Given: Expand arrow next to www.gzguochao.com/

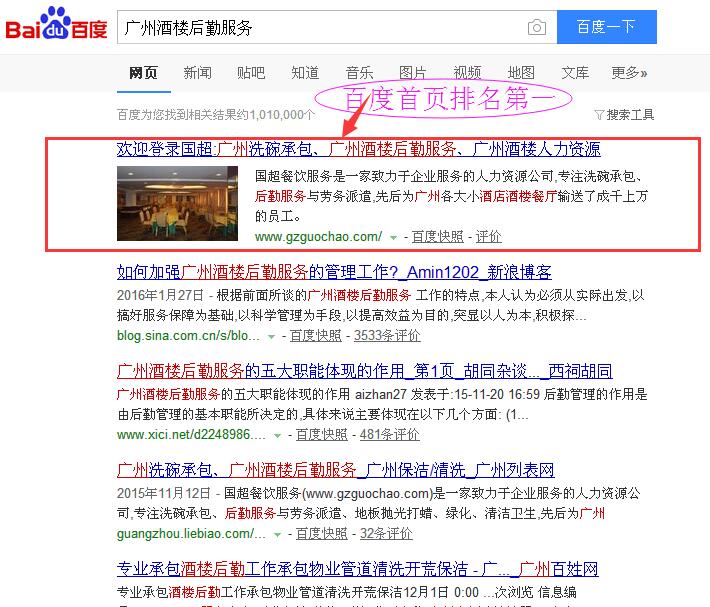Looking at the screenshot, I should click(393, 238).
